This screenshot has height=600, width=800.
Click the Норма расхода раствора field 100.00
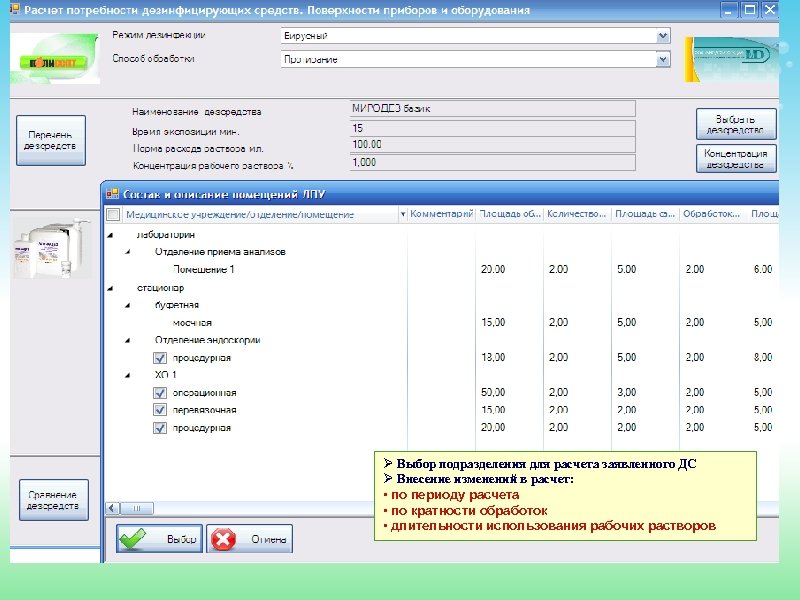[x=492, y=144]
